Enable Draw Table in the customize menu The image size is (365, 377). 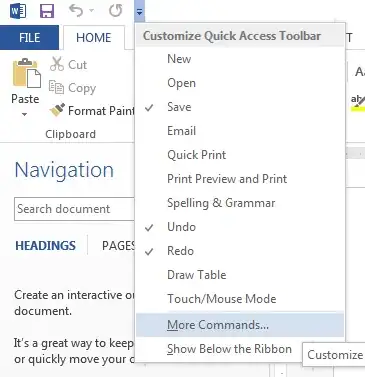tap(240, 275)
